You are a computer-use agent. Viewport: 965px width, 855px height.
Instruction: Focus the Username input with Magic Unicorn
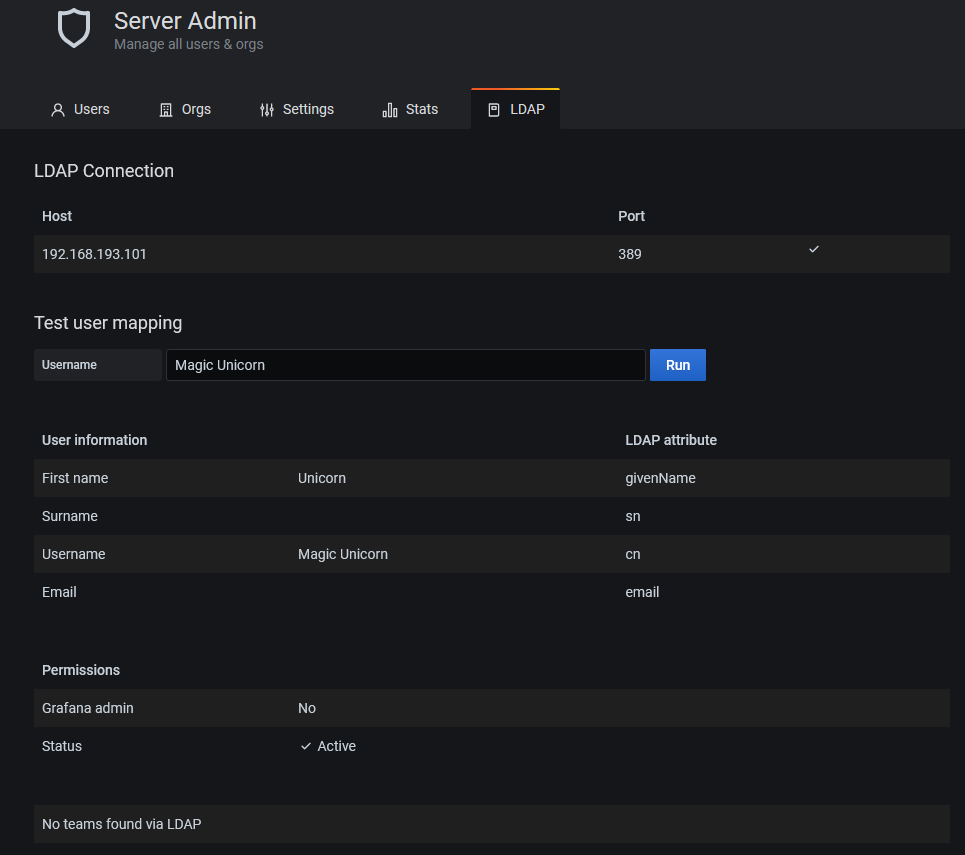click(x=406, y=365)
